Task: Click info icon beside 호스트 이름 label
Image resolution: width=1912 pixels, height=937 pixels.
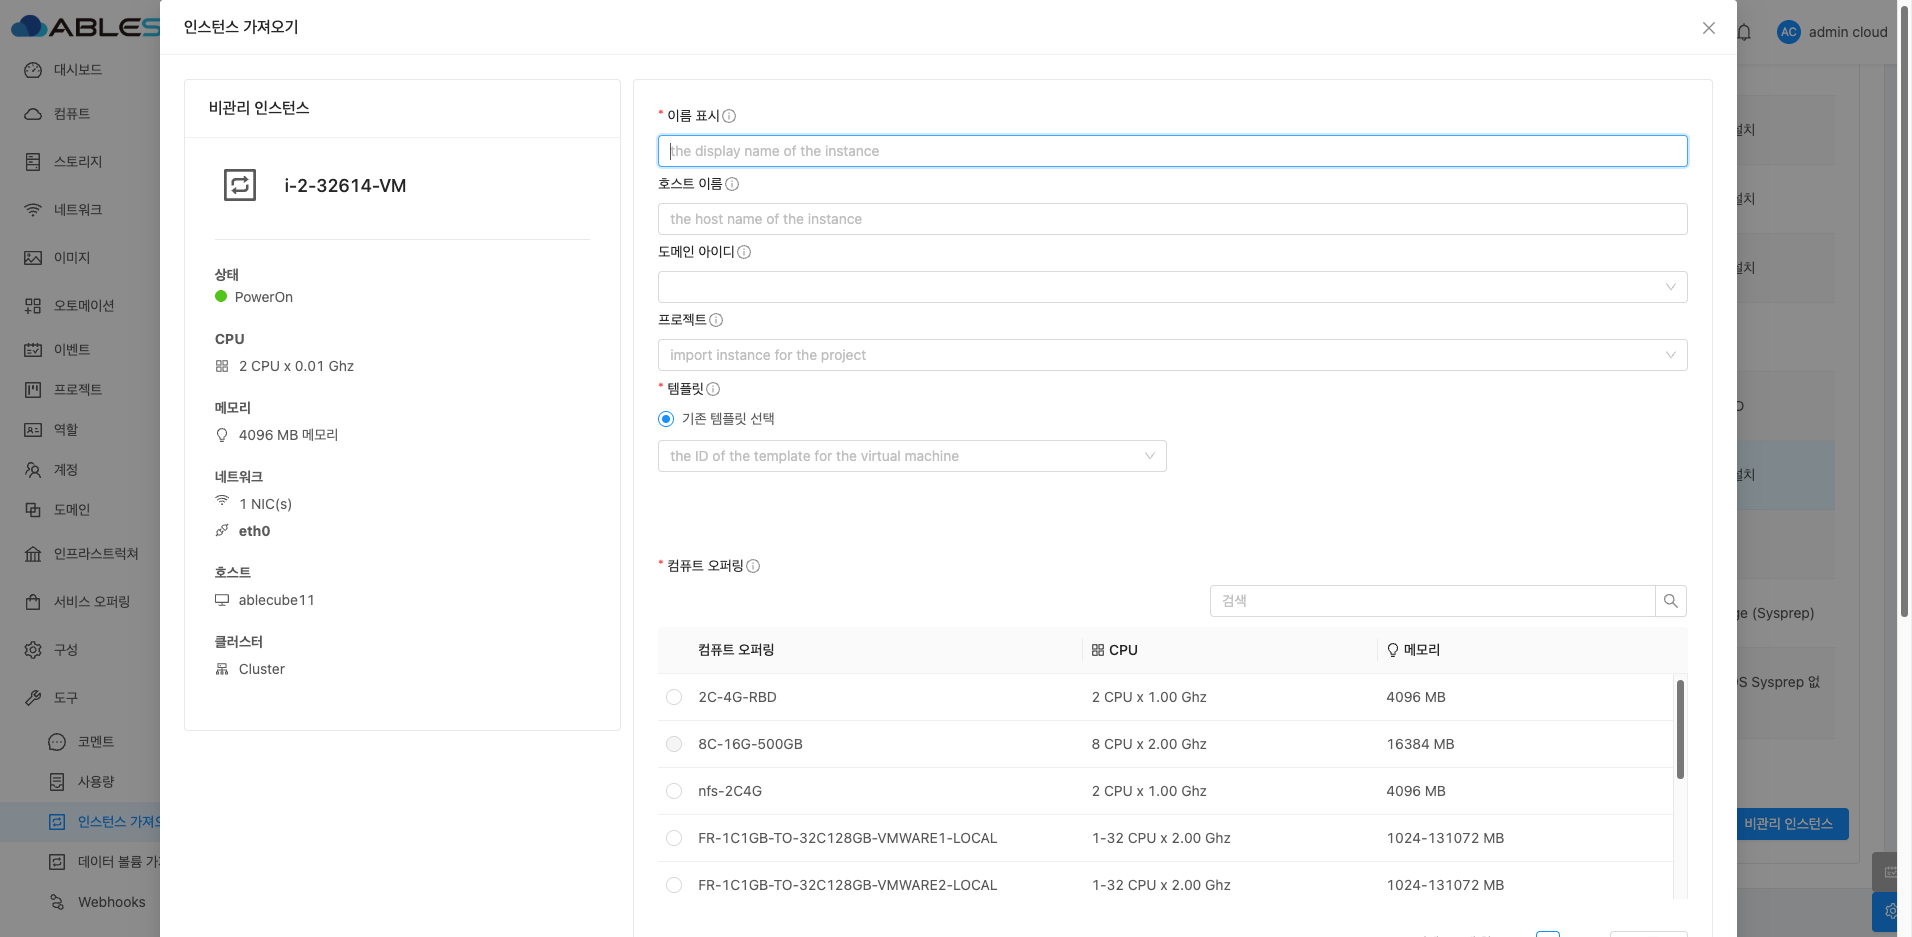Action: point(732,184)
